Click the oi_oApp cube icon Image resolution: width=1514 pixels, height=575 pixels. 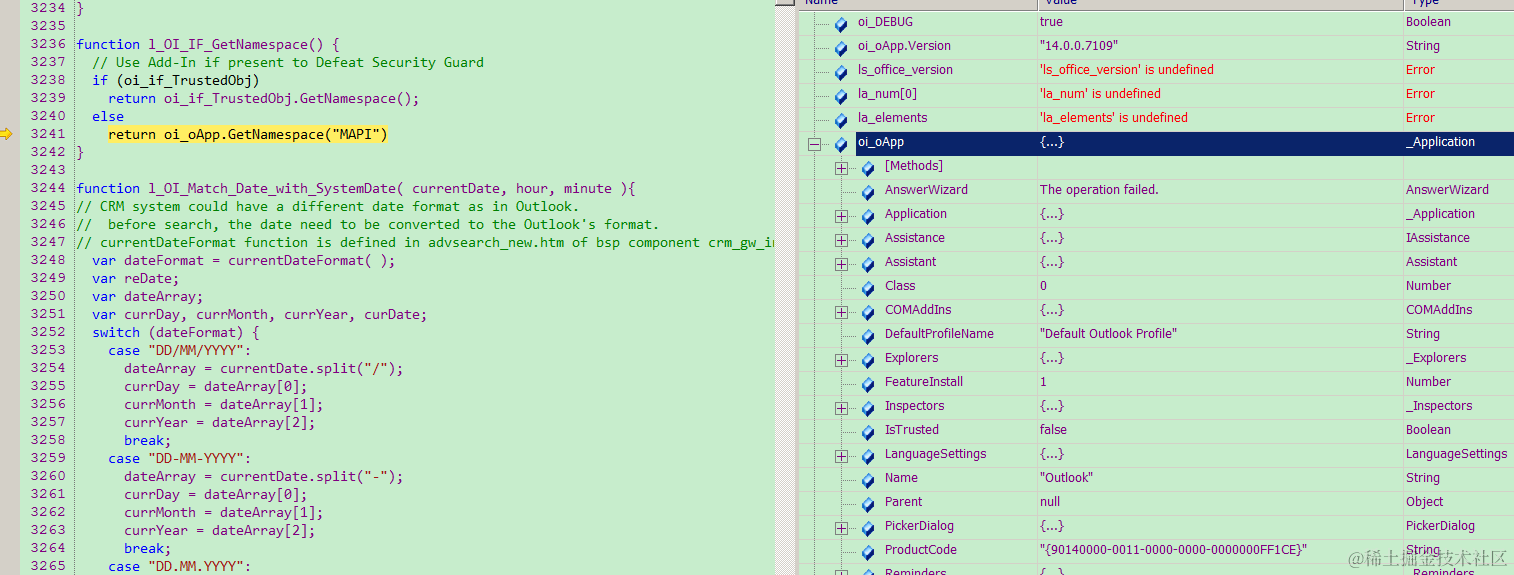coord(841,144)
